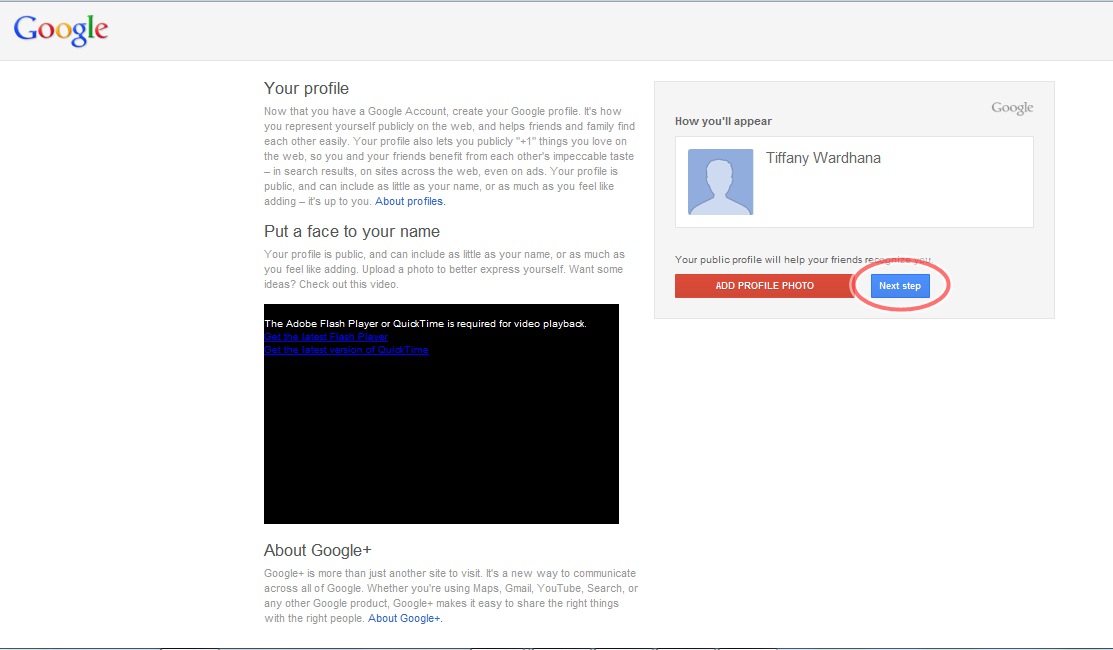
Task: Click the Flash Player required message text
Action: tap(425, 324)
